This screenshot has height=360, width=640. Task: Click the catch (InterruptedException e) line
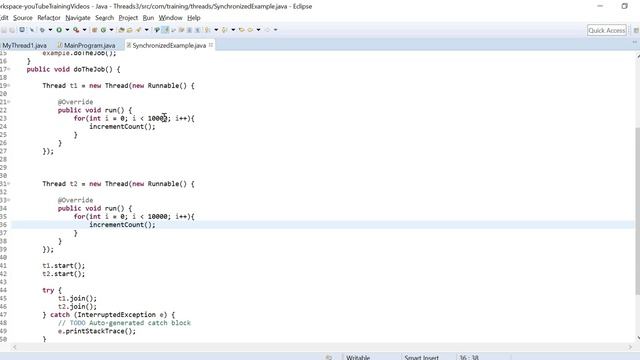pyautogui.click(x=109, y=315)
